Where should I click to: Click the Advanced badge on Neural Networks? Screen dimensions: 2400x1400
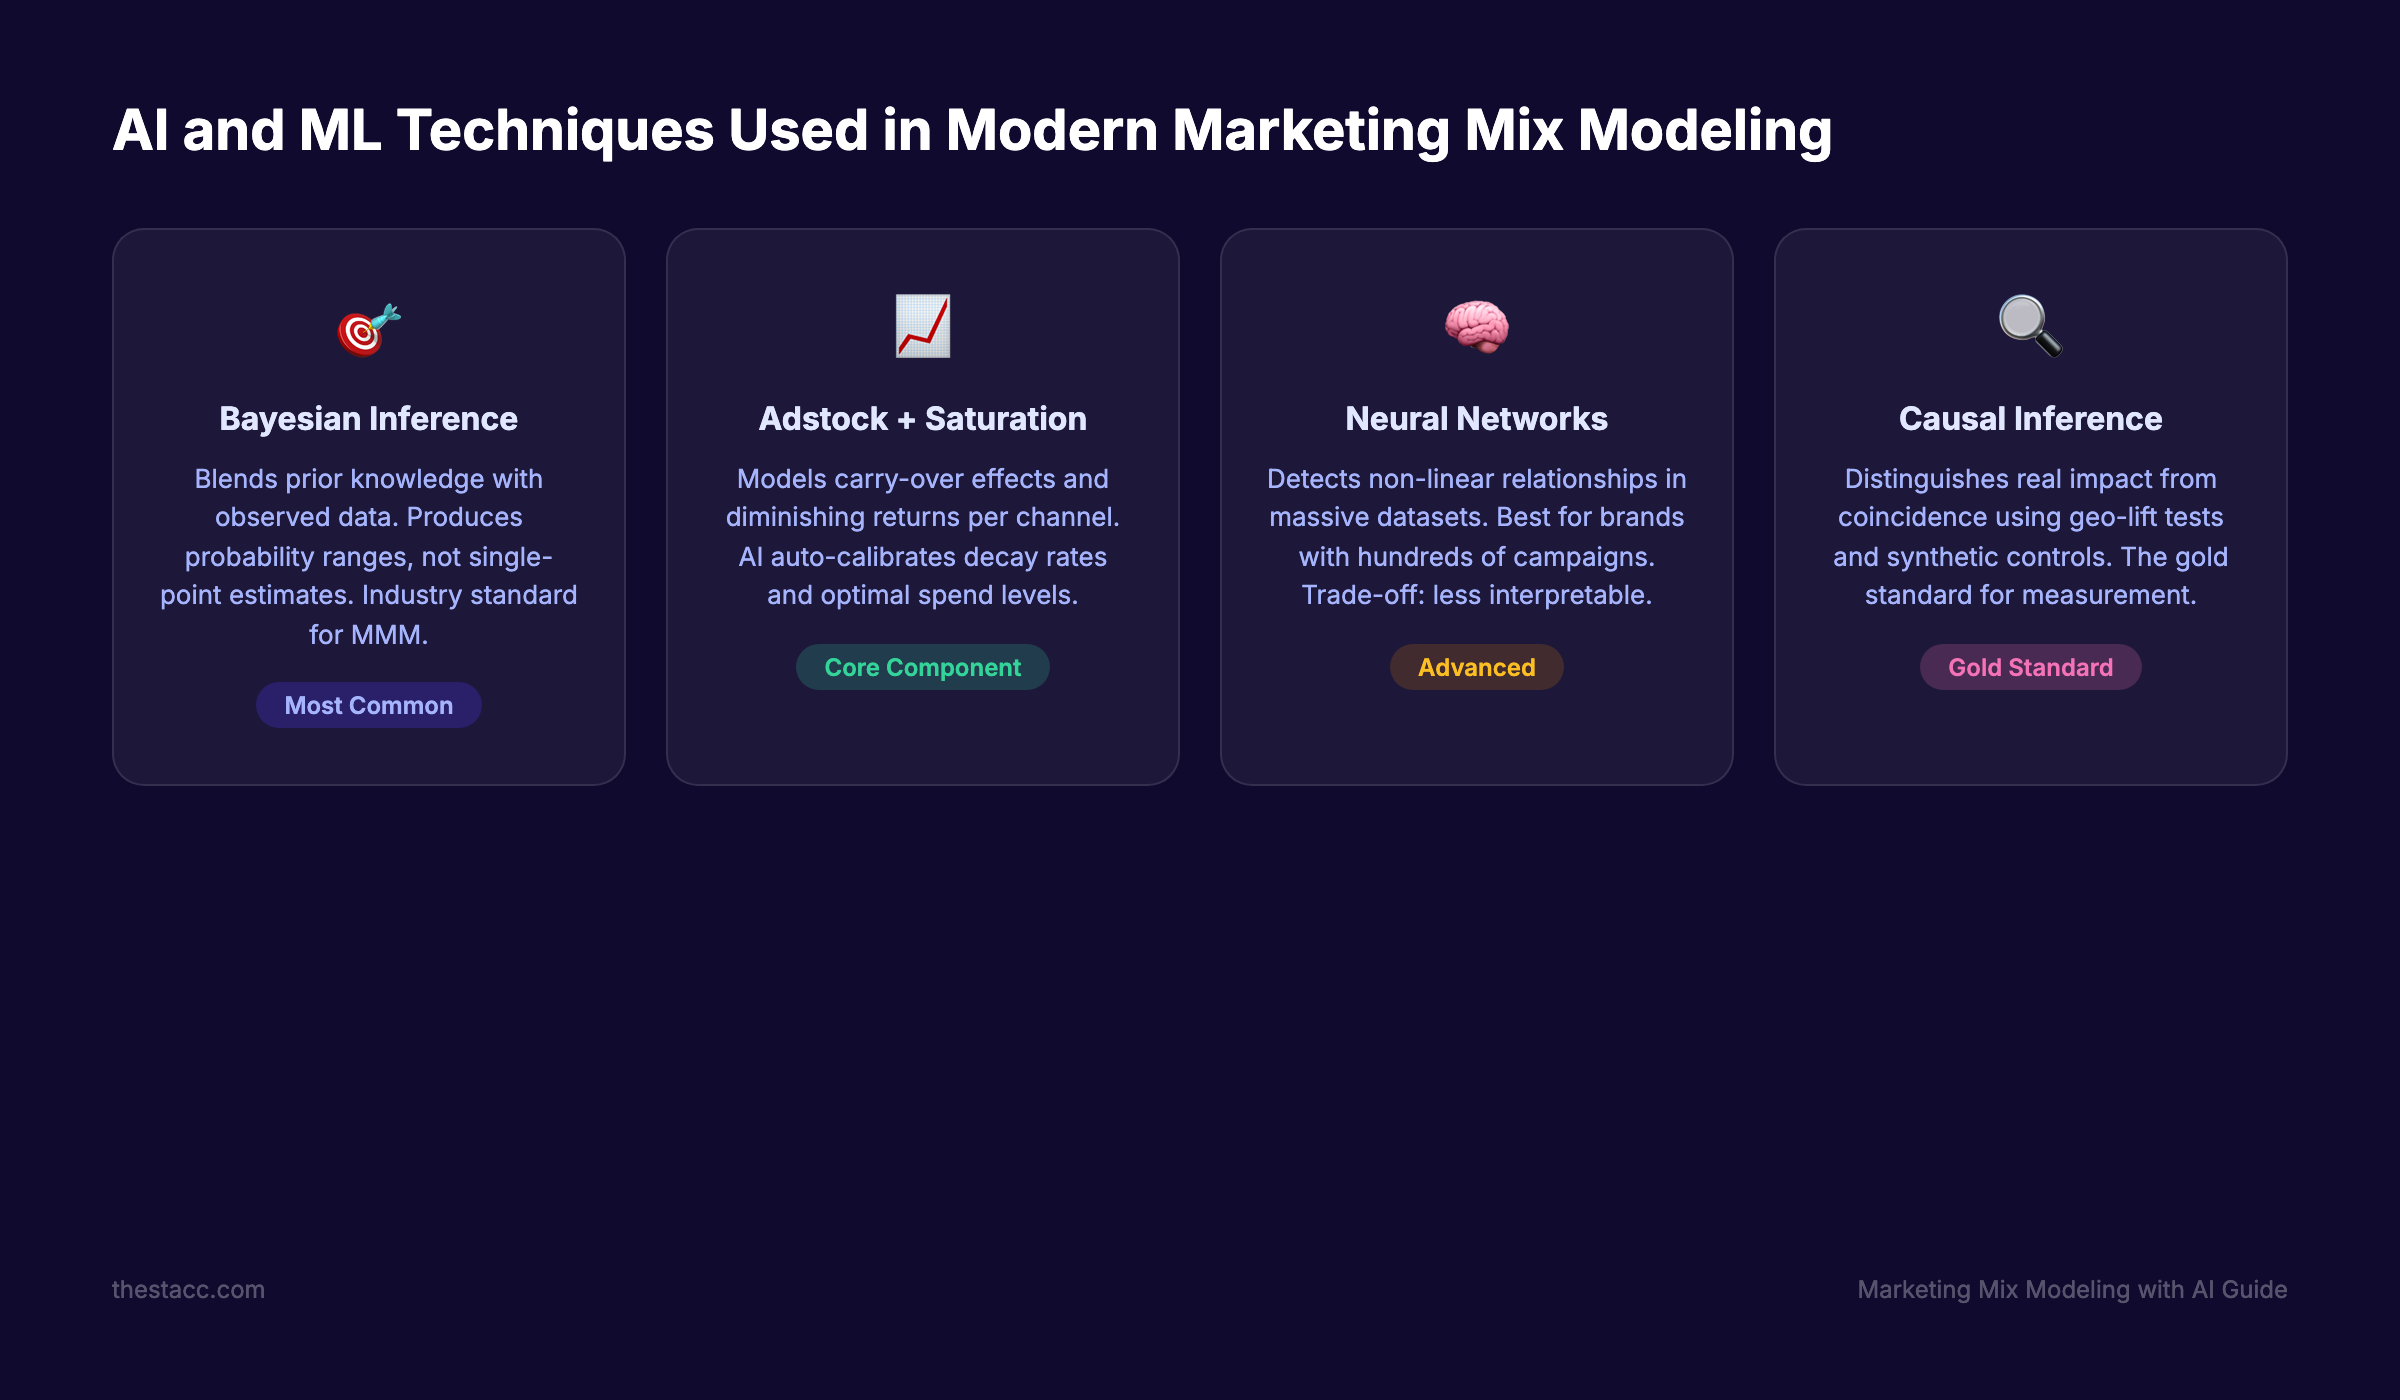(x=1476, y=667)
